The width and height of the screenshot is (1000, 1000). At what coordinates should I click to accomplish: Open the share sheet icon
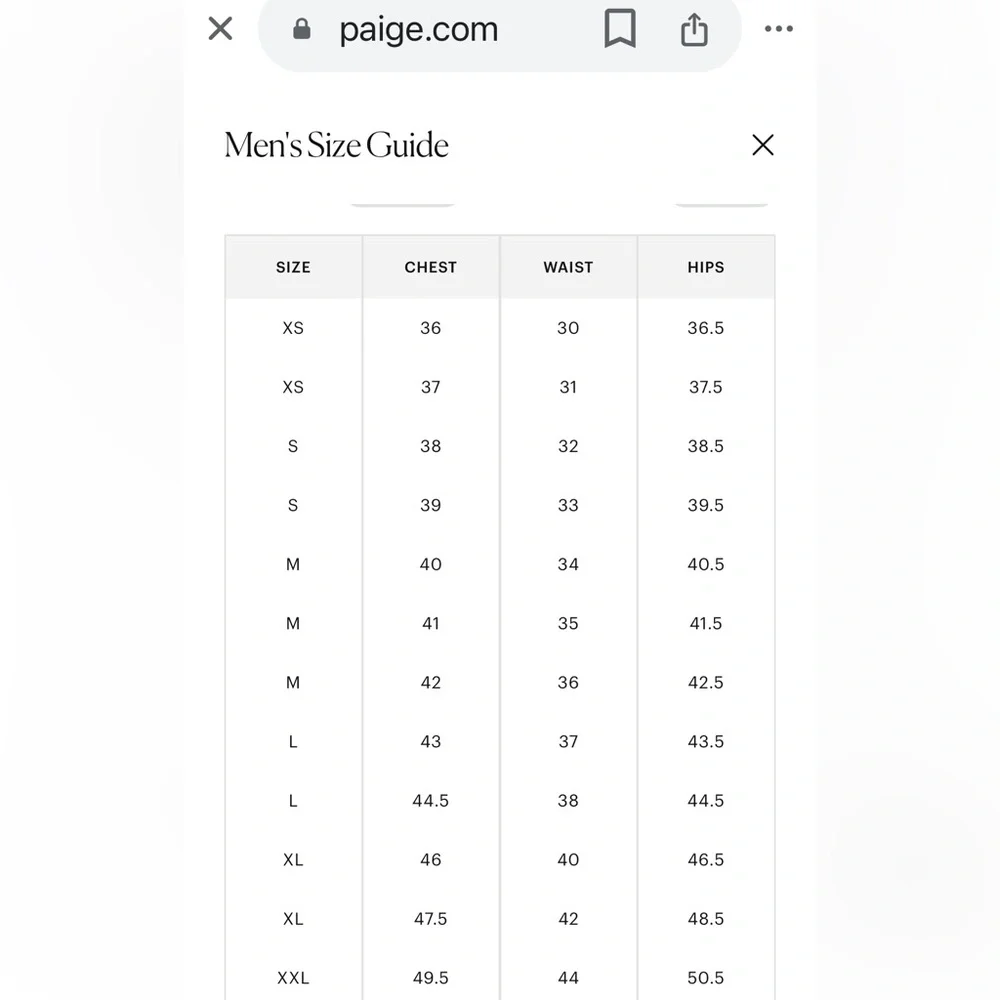pos(694,30)
